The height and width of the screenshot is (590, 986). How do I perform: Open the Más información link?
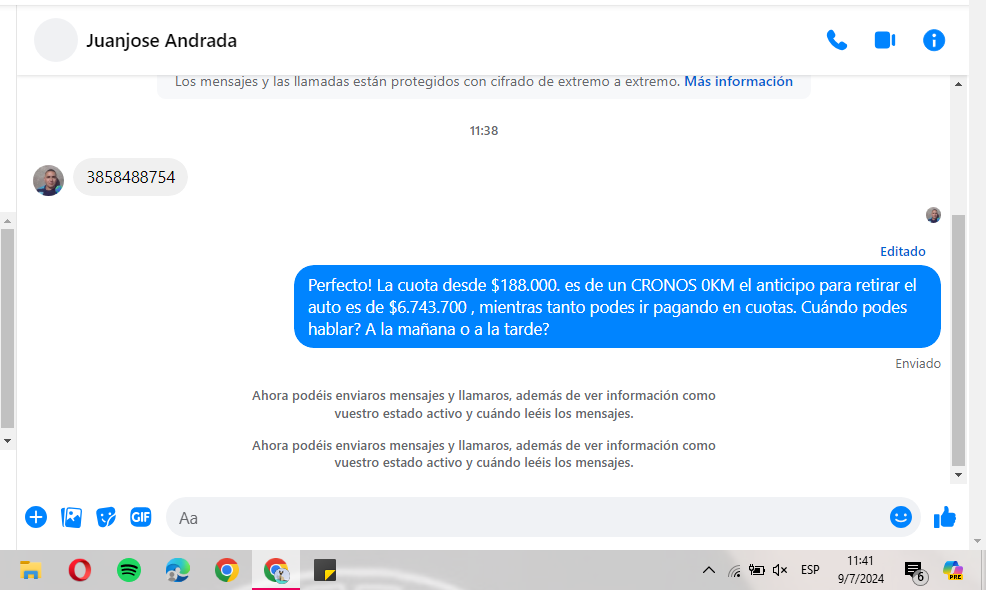point(738,81)
